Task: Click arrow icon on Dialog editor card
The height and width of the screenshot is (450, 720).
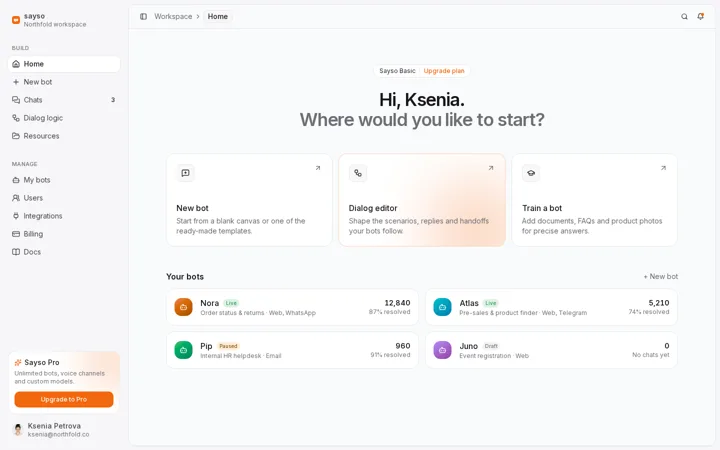Action: [x=490, y=168]
